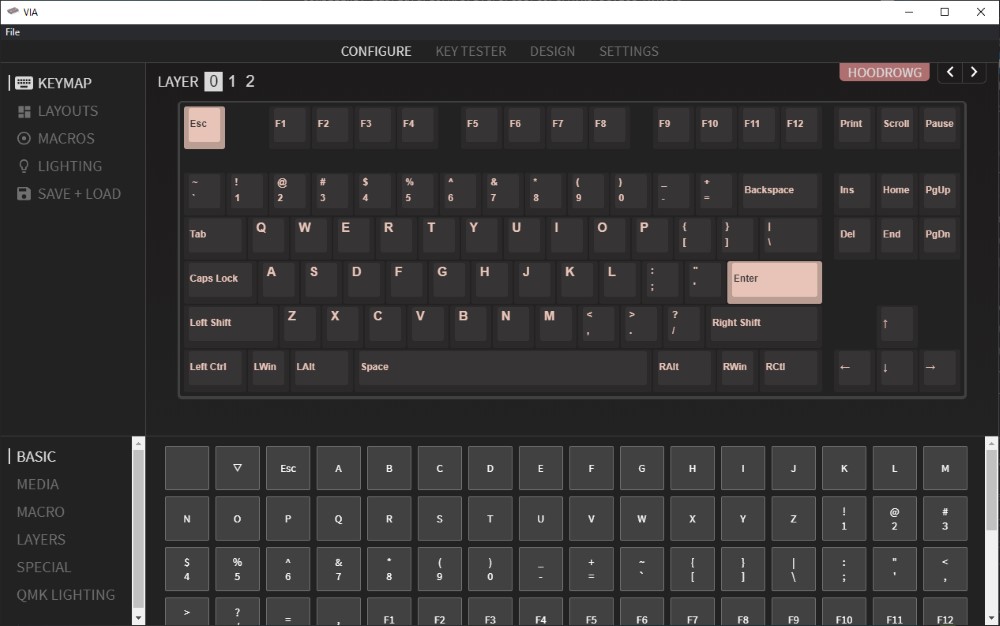Select the Enter key on keyboard
1000x626 pixels.
pos(774,281)
